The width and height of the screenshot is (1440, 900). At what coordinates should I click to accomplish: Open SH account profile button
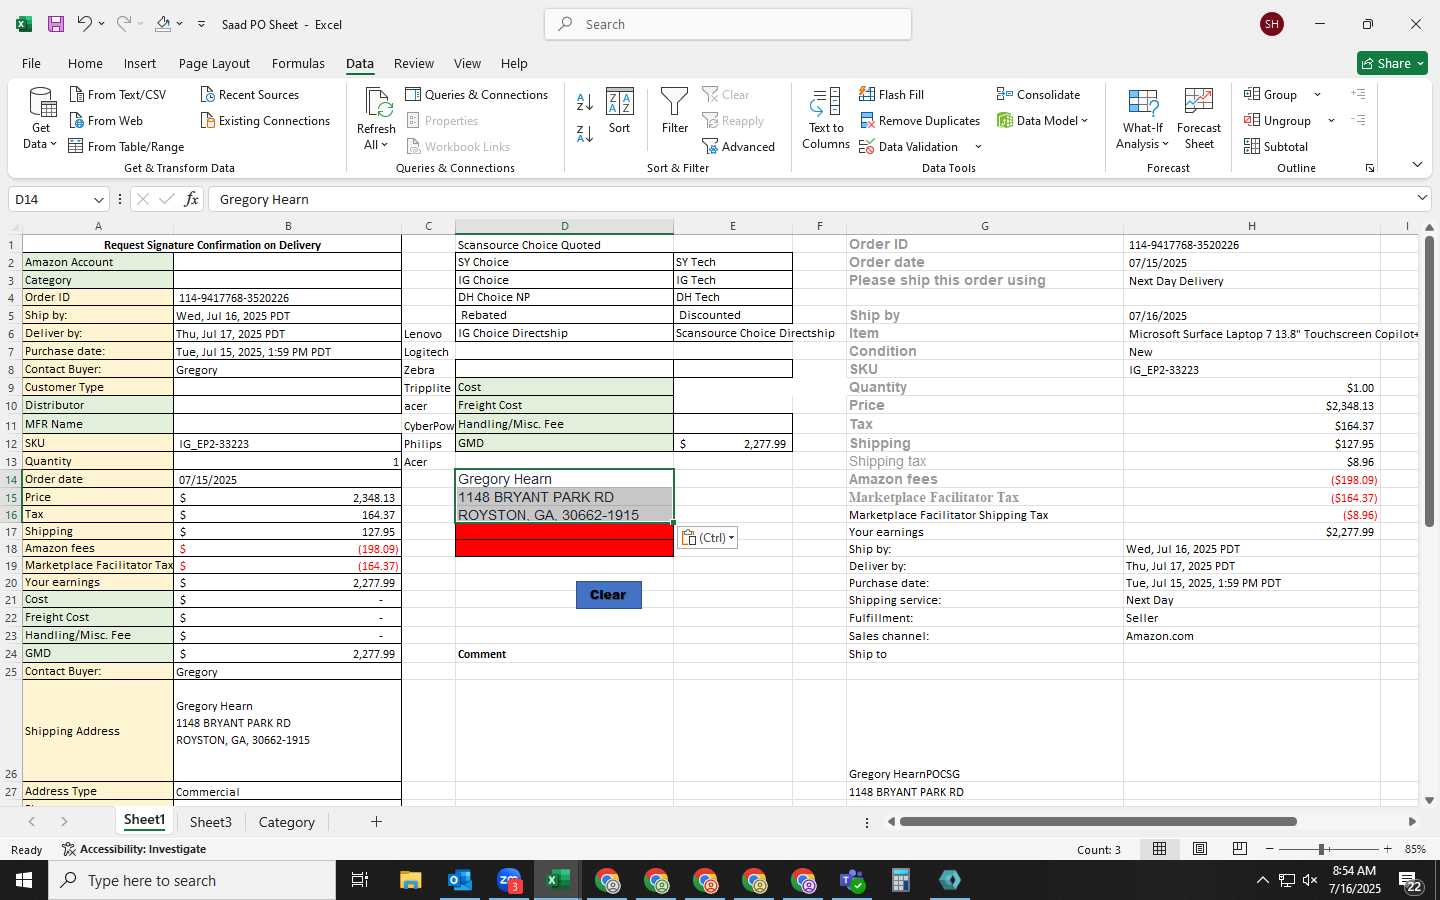1272,24
